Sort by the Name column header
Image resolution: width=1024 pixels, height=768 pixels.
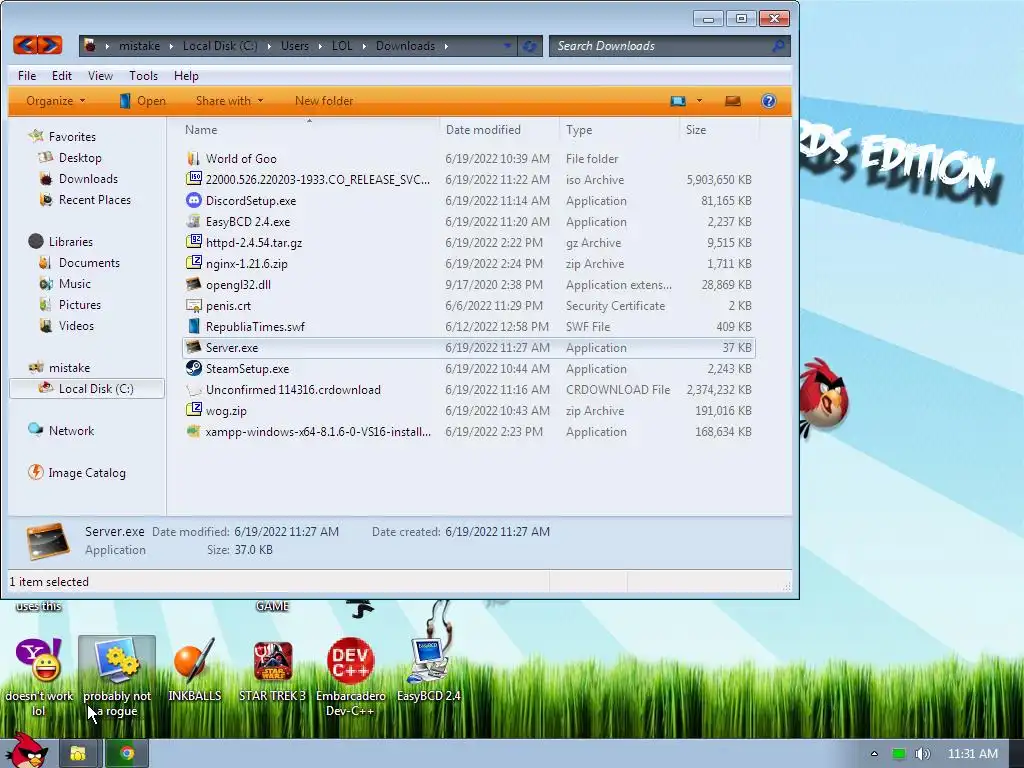(308, 129)
